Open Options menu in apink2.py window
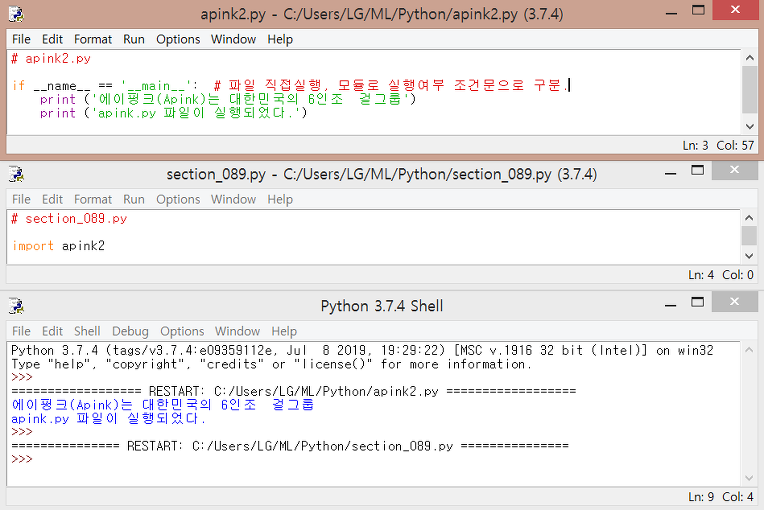Image resolution: width=764 pixels, height=510 pixels. tap(178, 39)
